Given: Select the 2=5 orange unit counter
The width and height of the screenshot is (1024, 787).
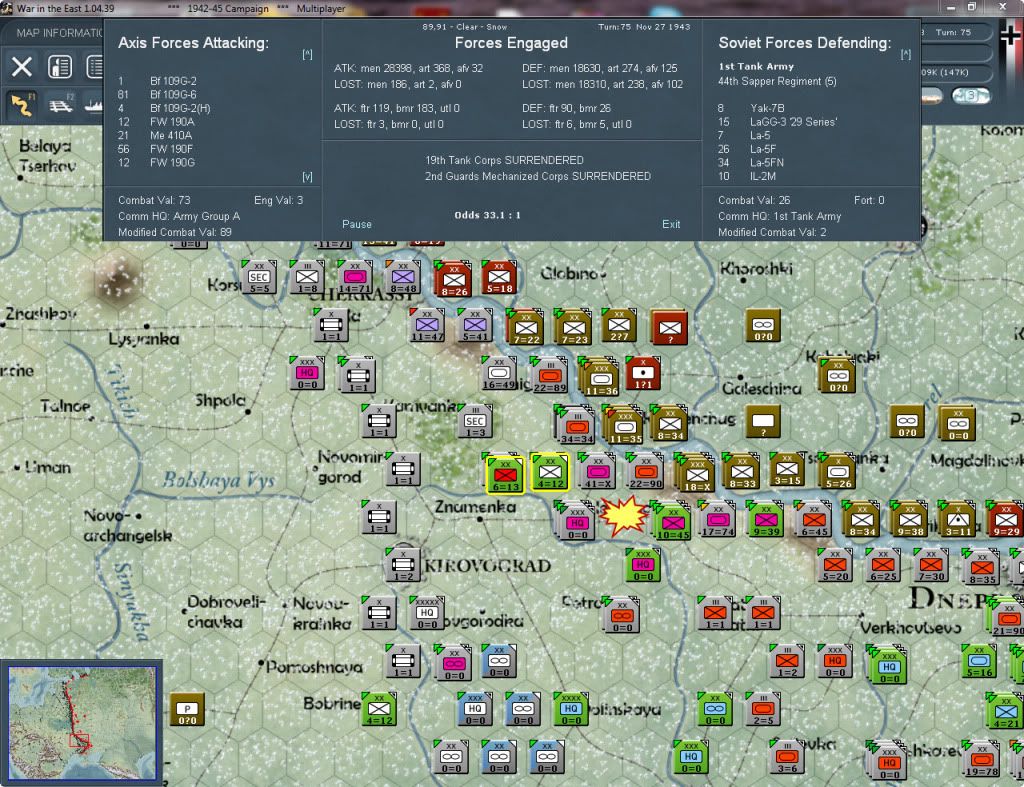Looking at the screenshot, I should [x=763, y=709].
